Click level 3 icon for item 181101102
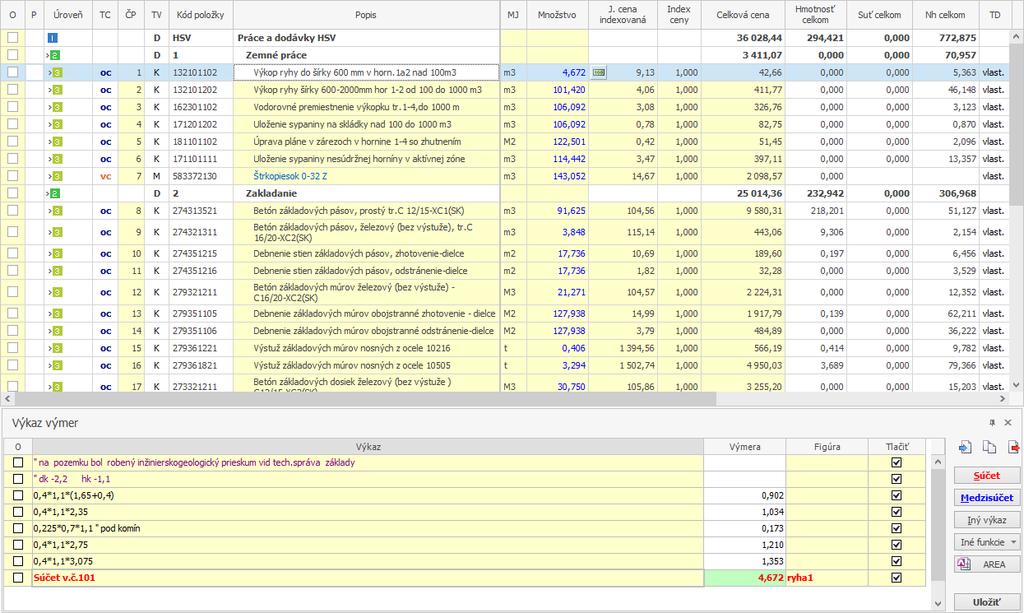Screen dimensions: 1024x613 coord(57,142)
